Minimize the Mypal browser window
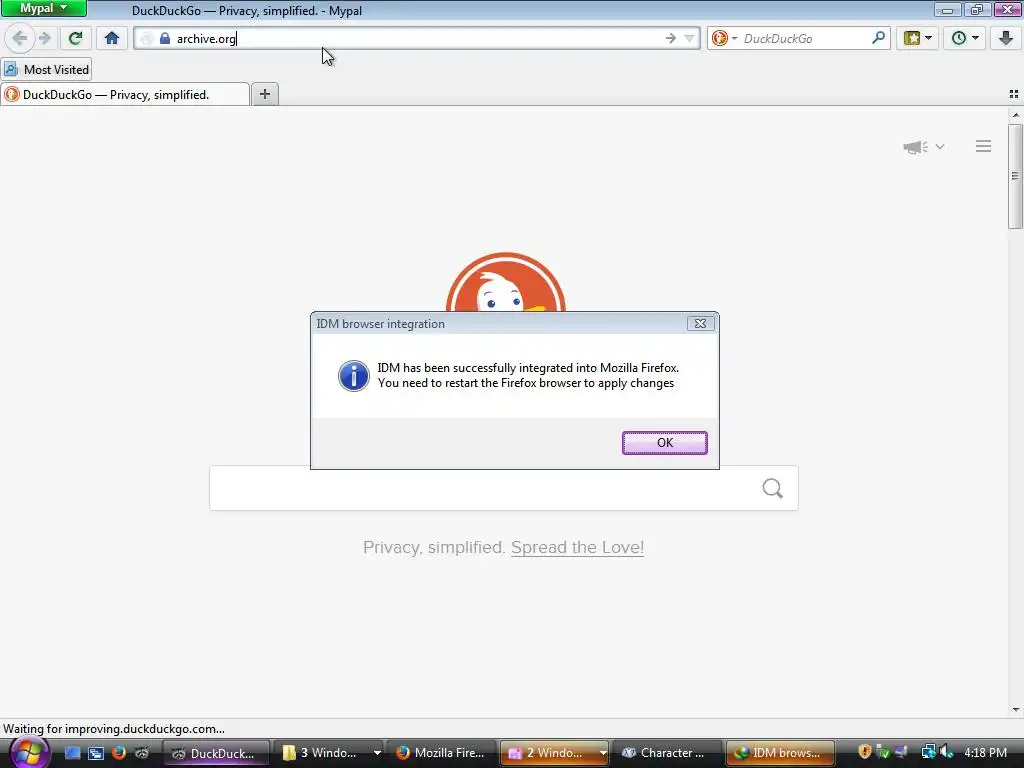Image resolution: width=1024 pixels, height=768 pixels. coord(947,9)
